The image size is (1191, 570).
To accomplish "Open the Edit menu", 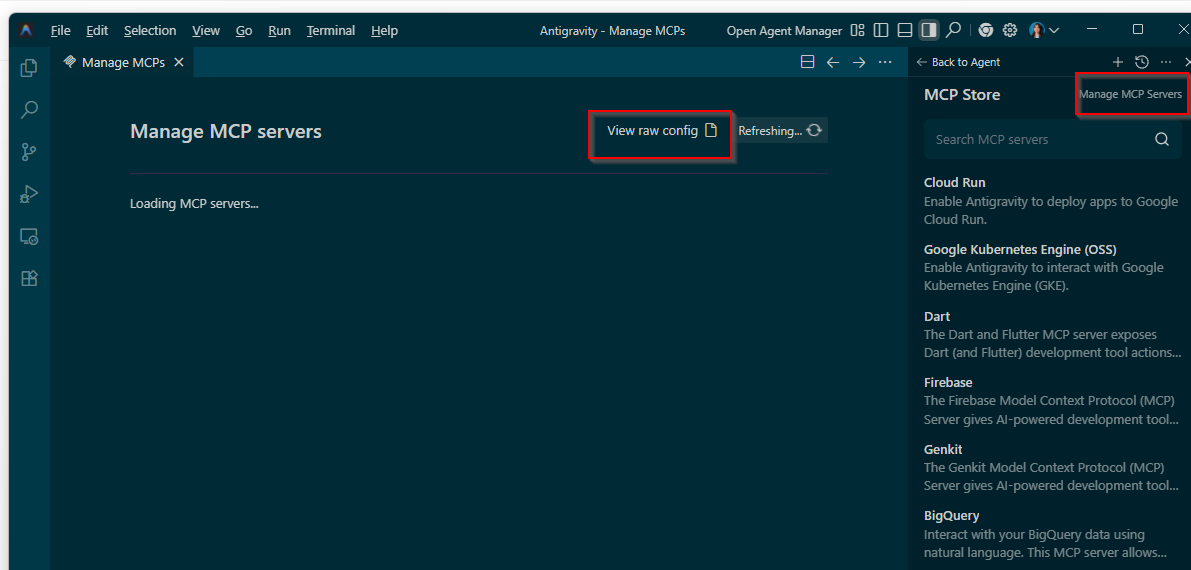I will pos(96,30).
